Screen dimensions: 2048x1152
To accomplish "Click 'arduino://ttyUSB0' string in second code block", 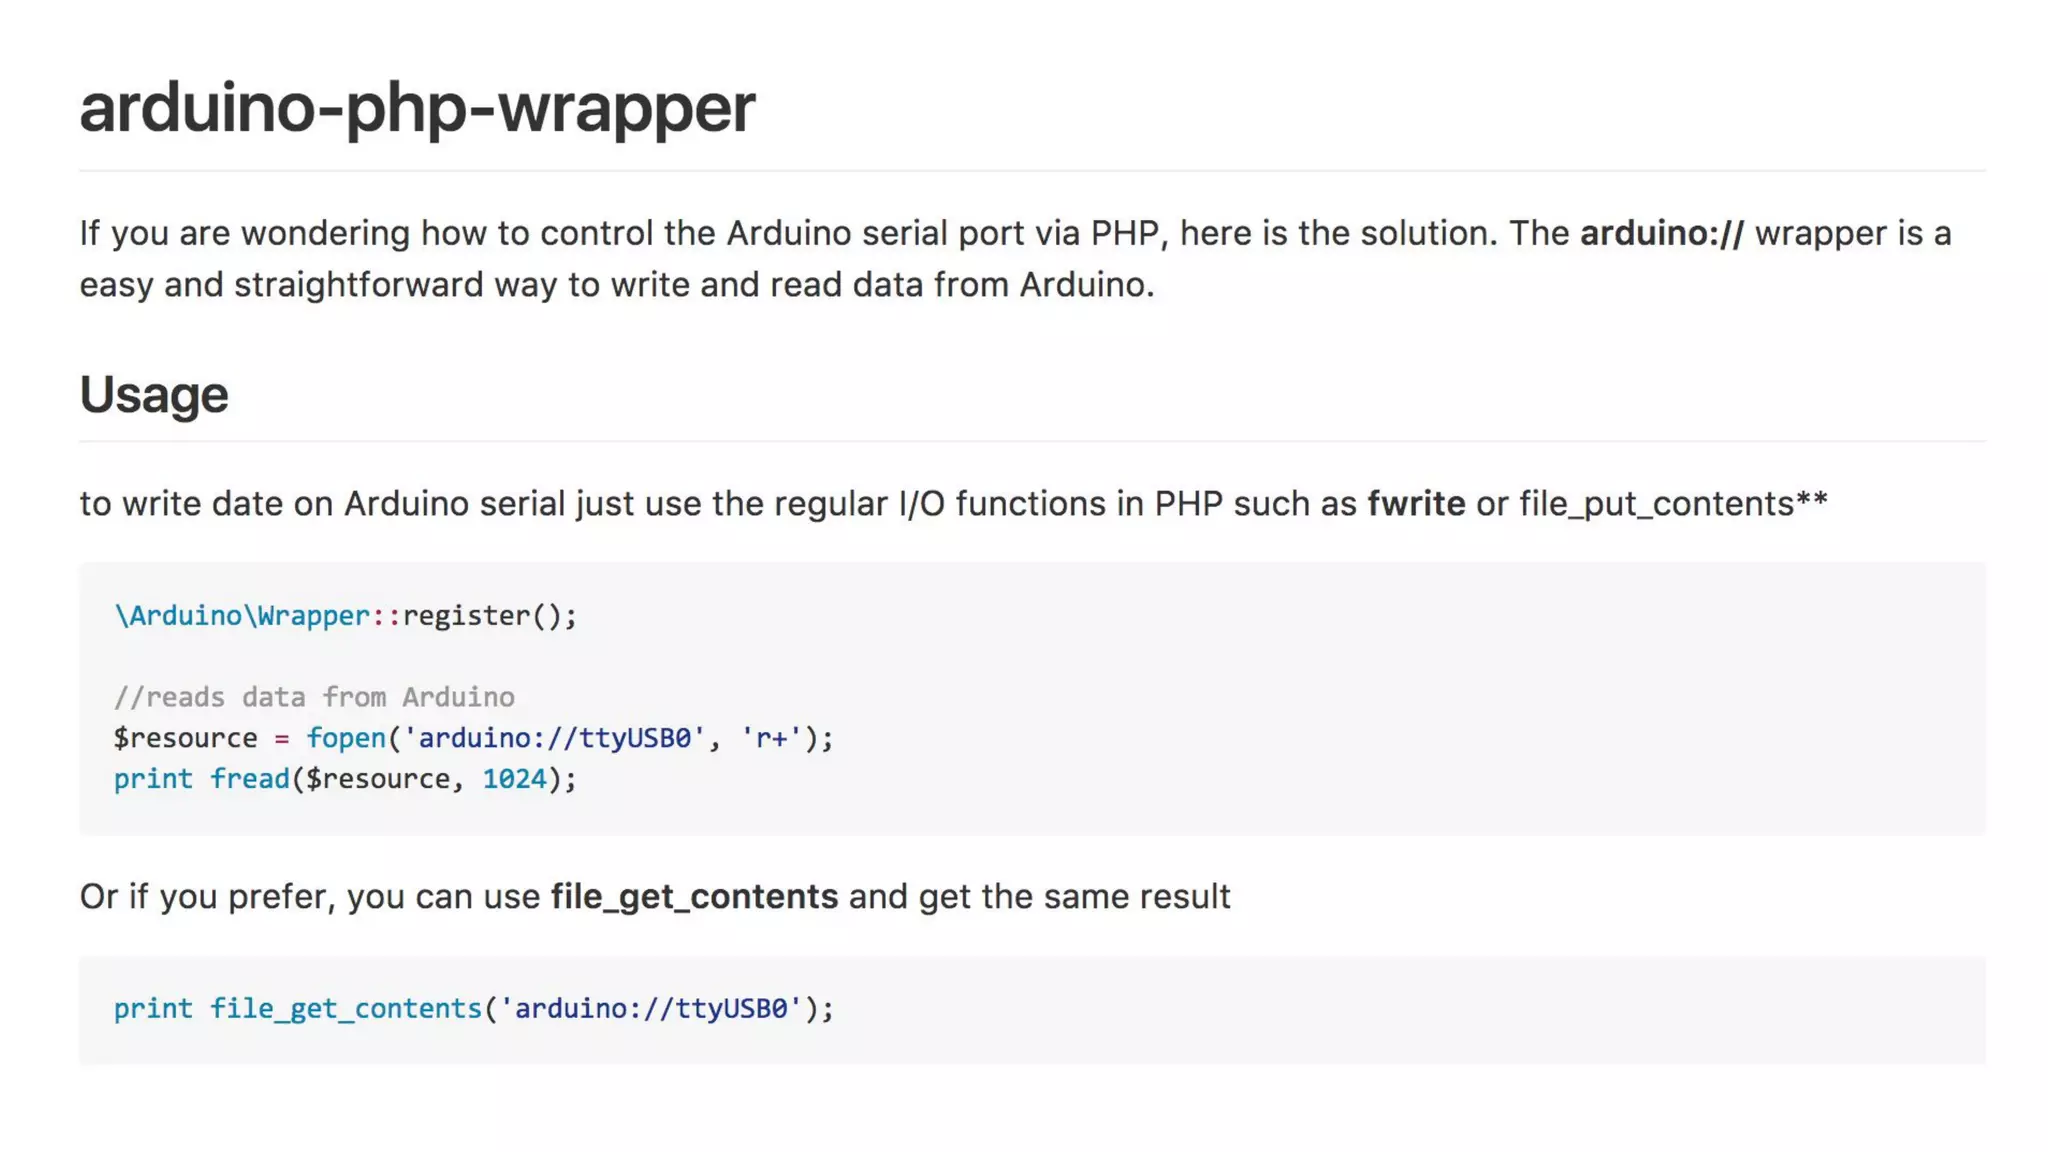I will (x=650, y=1008).
